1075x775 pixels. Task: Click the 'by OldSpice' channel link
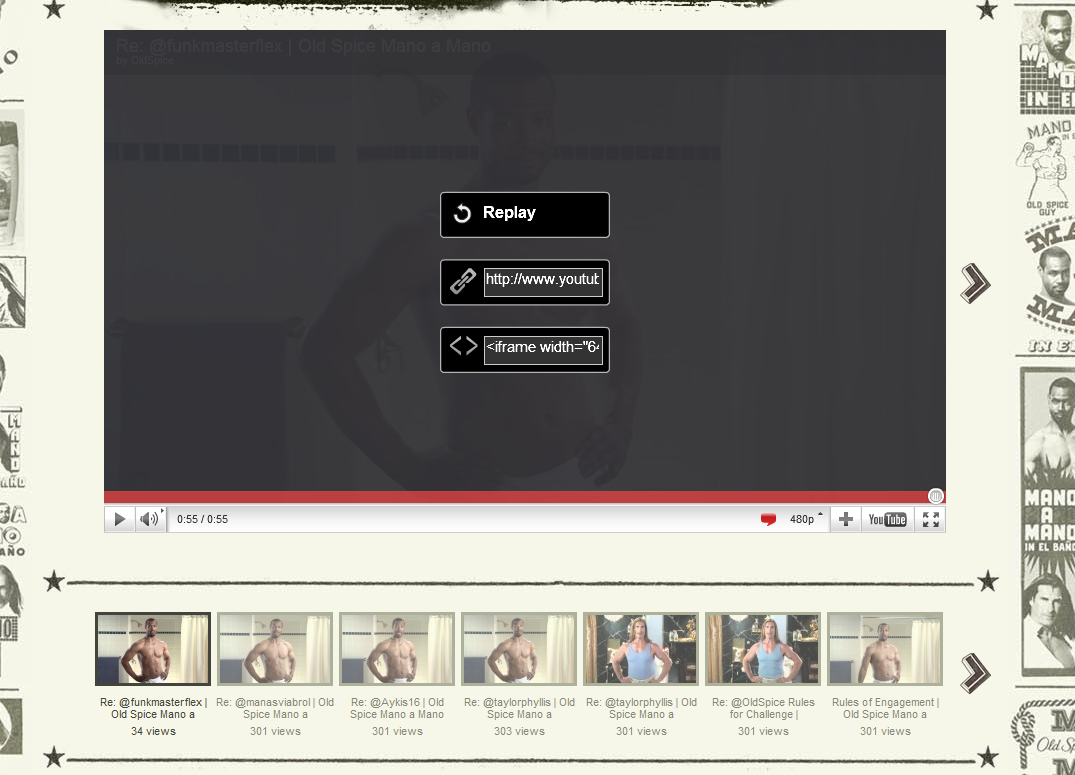point(145,60)
